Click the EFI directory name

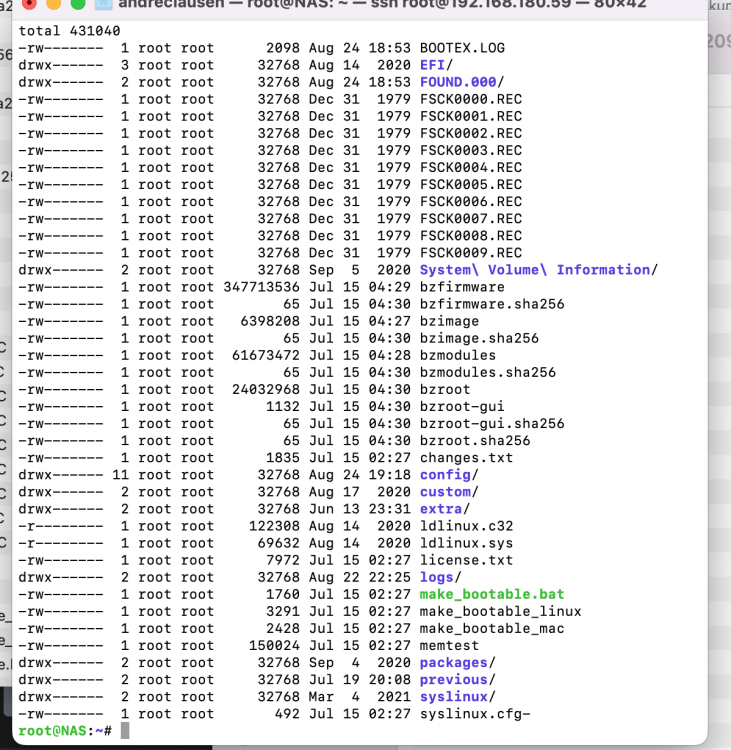coord(432,65)
